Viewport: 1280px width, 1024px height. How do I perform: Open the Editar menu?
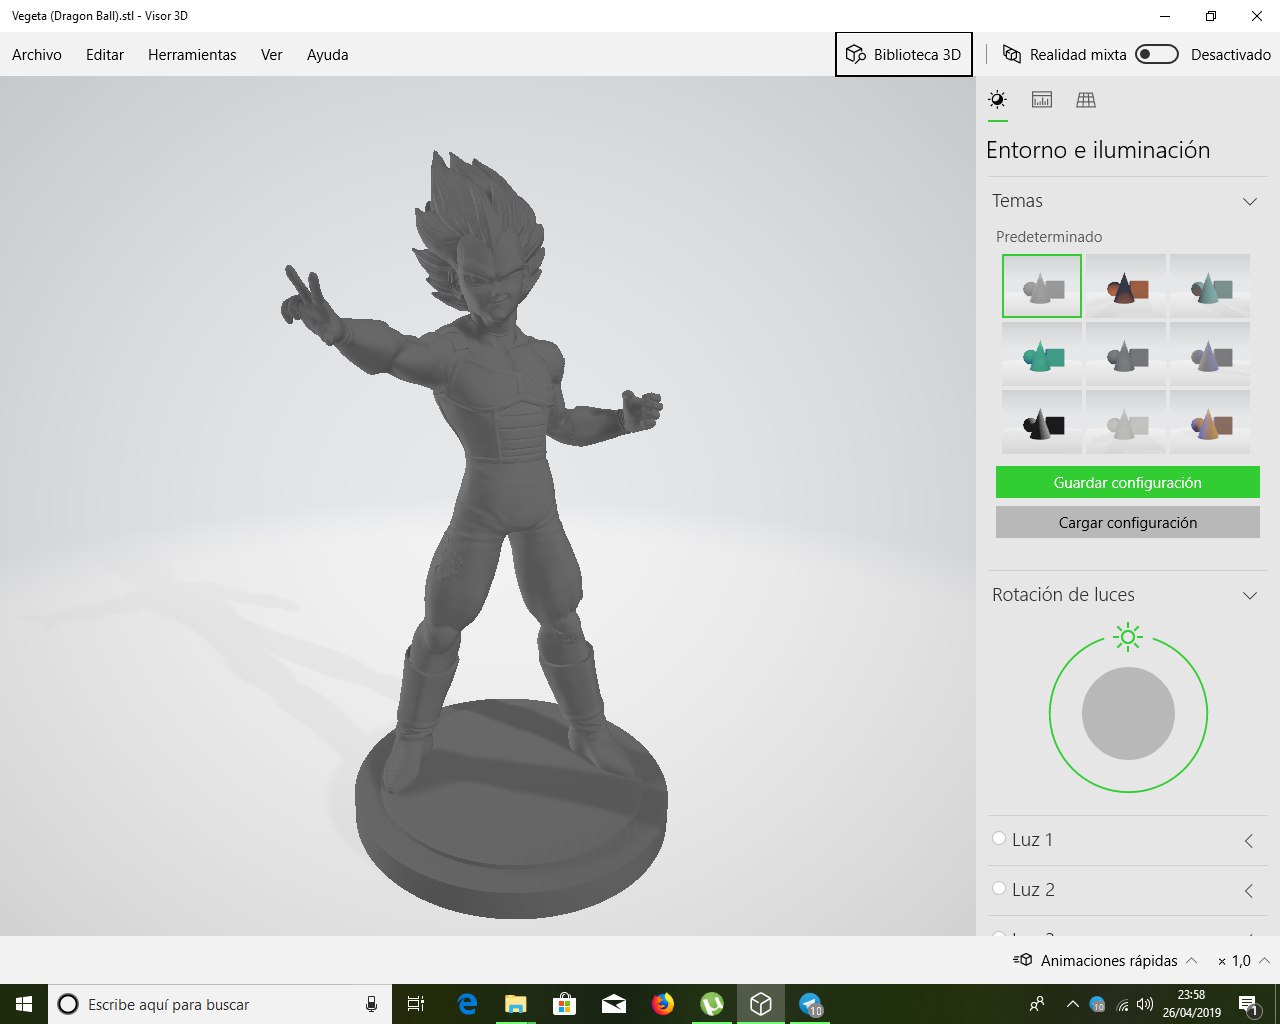point(105,55)
